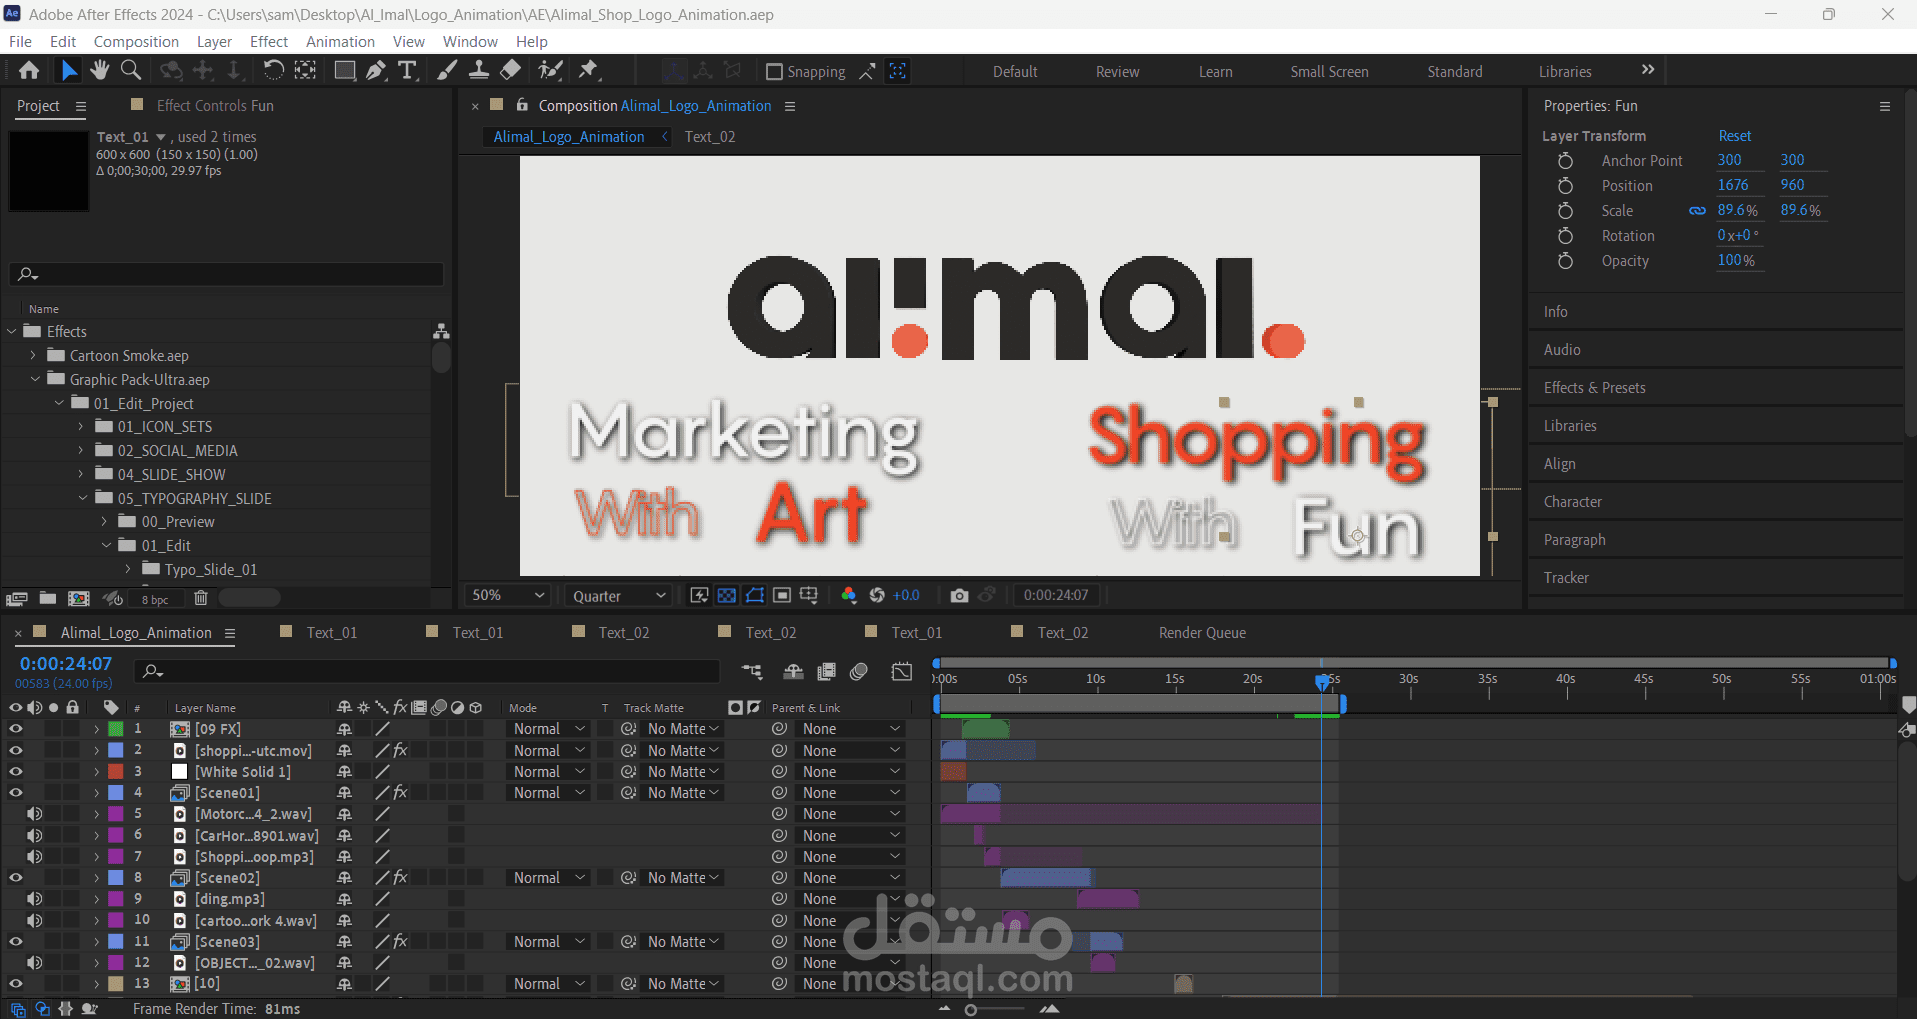The width and height of the screenshot is (1917, 1019).
Task: Hide the [Scene03] layer
Action: (16, 942)
